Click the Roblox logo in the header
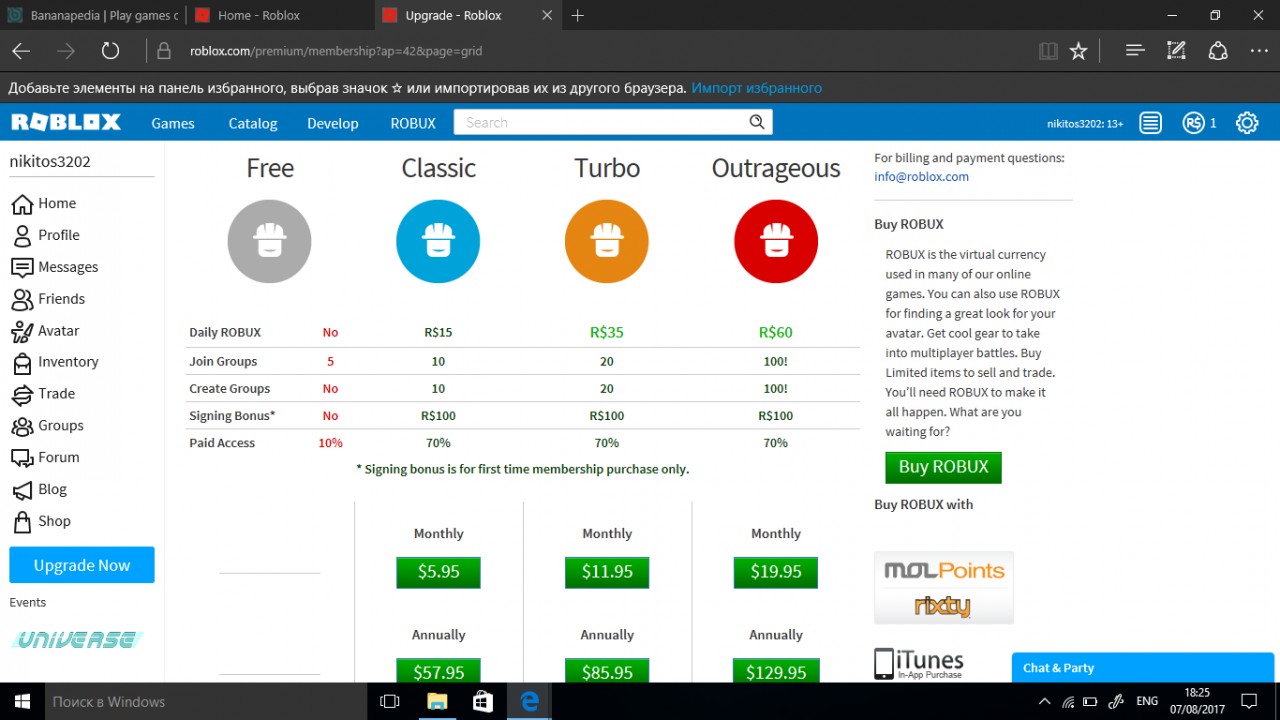The height and width of the screenshot is (720, 1280). coord(66,122)
